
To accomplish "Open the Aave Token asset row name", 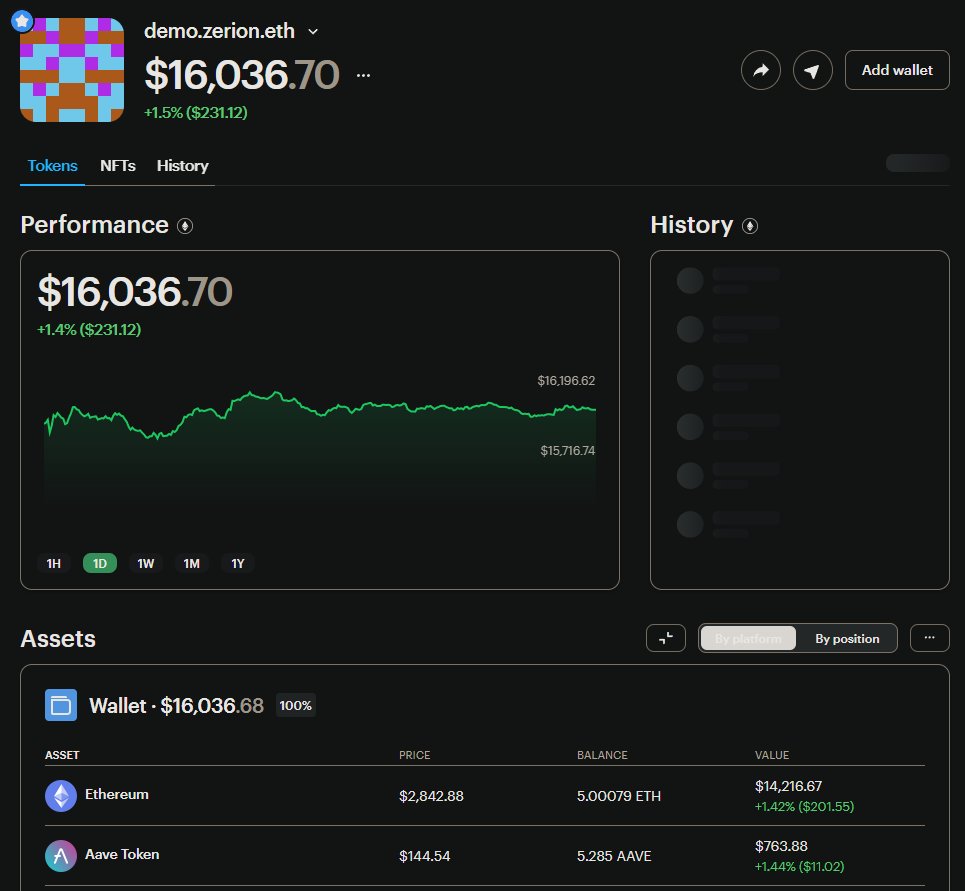I will 122,854.
